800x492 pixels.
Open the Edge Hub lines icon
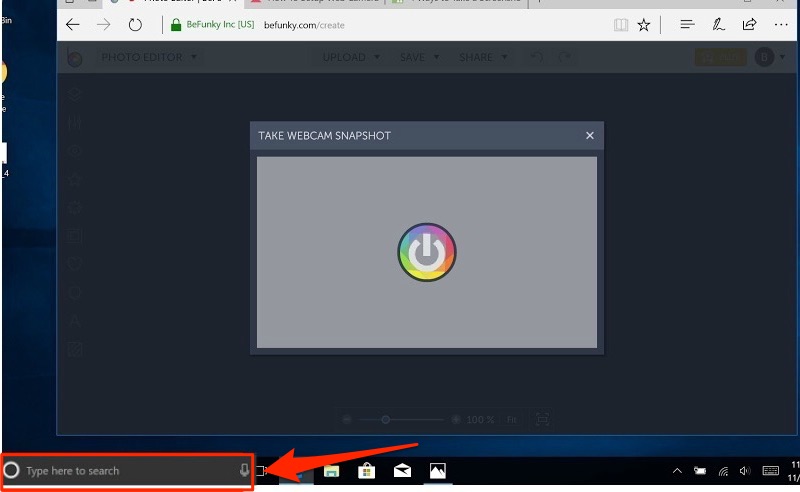click(x=687, y=24)
